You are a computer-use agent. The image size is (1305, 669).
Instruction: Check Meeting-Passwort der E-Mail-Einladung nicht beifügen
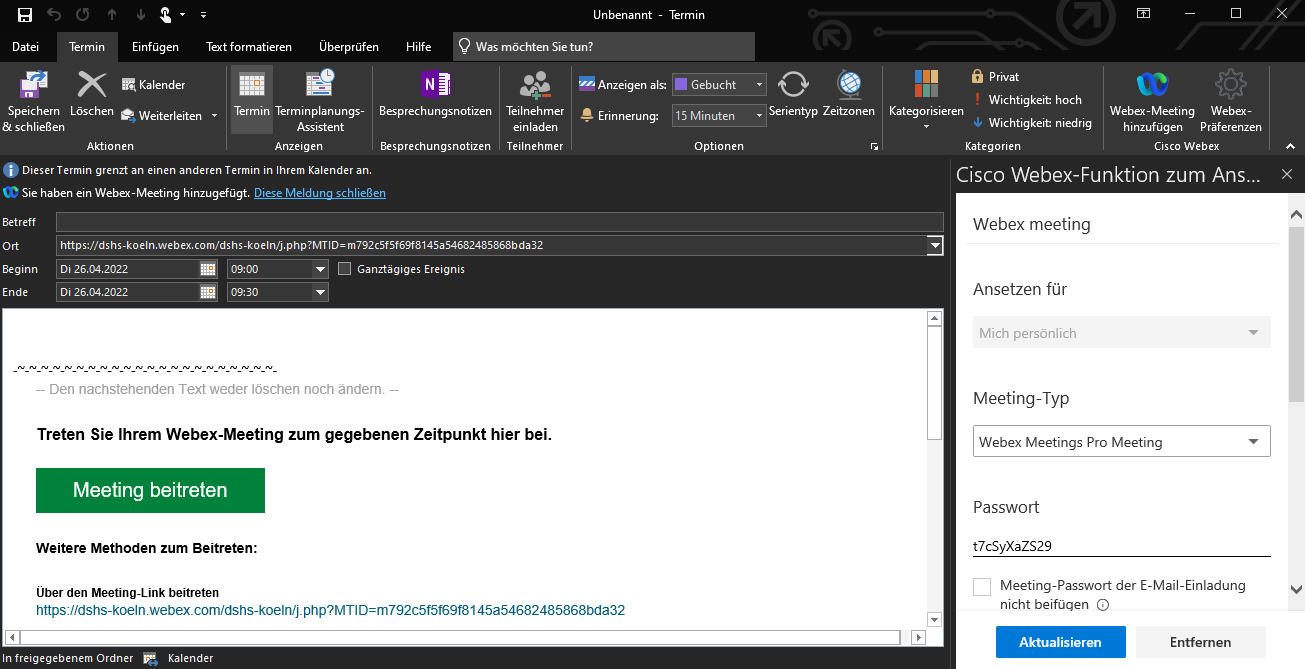[982, 587]
